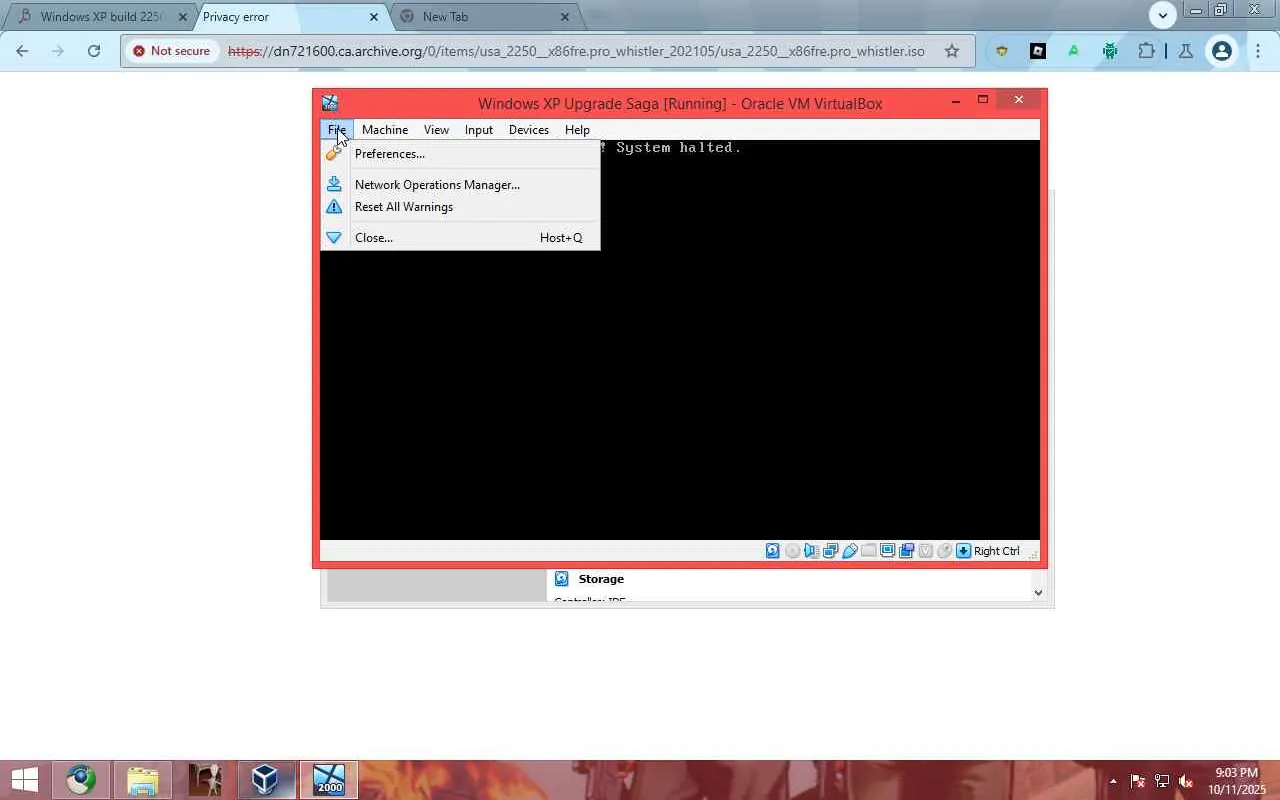Screen dimensions: 1280x800
Task: Click the Storage section icon in VirtualBox Manager
Action: click(x=562, y=579)
